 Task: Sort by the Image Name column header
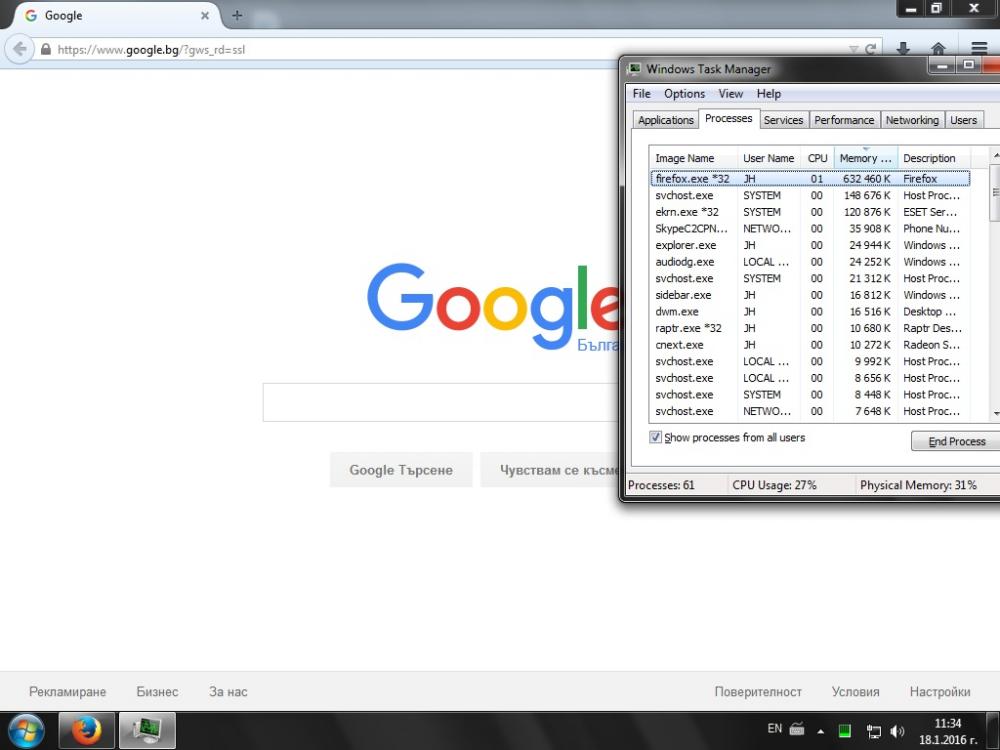693,158
